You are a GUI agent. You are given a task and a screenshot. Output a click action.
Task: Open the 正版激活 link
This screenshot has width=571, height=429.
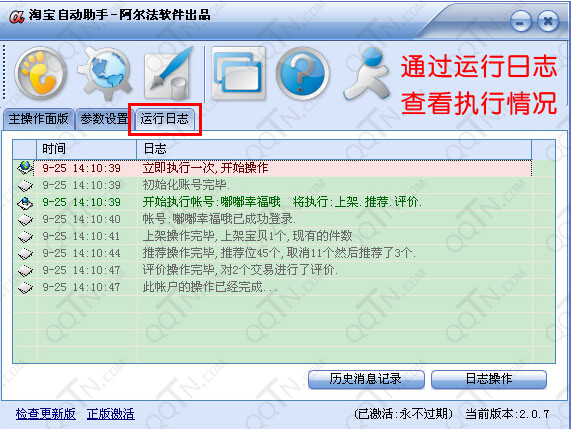[x=111, y=414]
